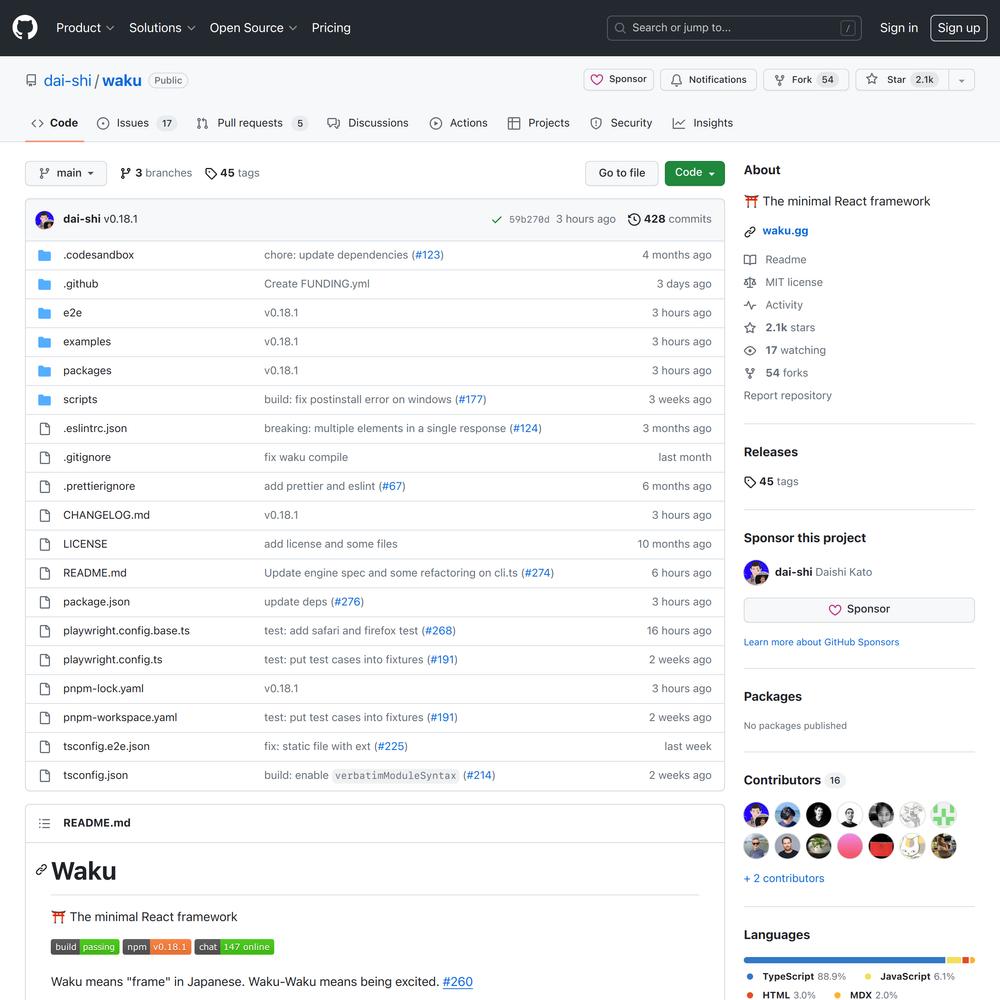The image size is (1000, 1000).
Task: Open the playwright.config.ts file
Action: pyautogui.click(x=112, y=659)
